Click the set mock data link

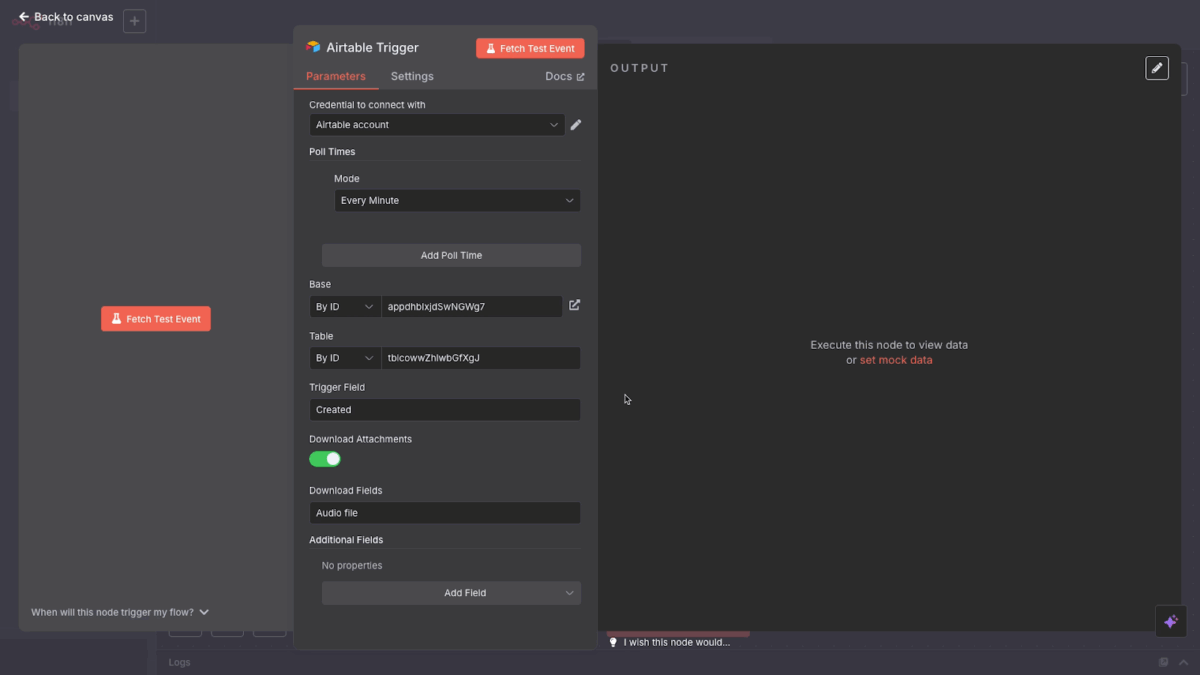coord(896,360)
